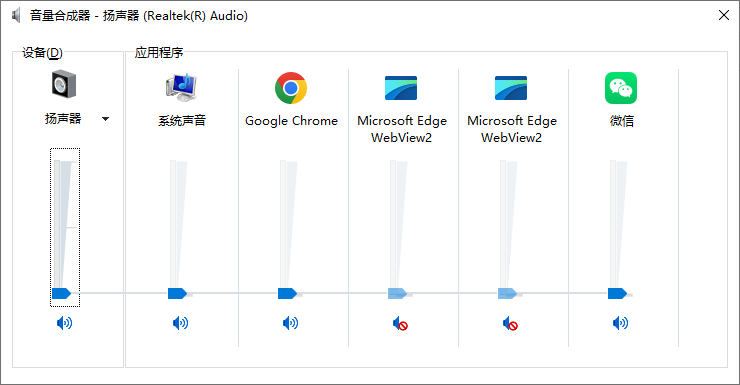
Task: Open the 系统声音 system sounds icon
Action: tap(181, 87)
